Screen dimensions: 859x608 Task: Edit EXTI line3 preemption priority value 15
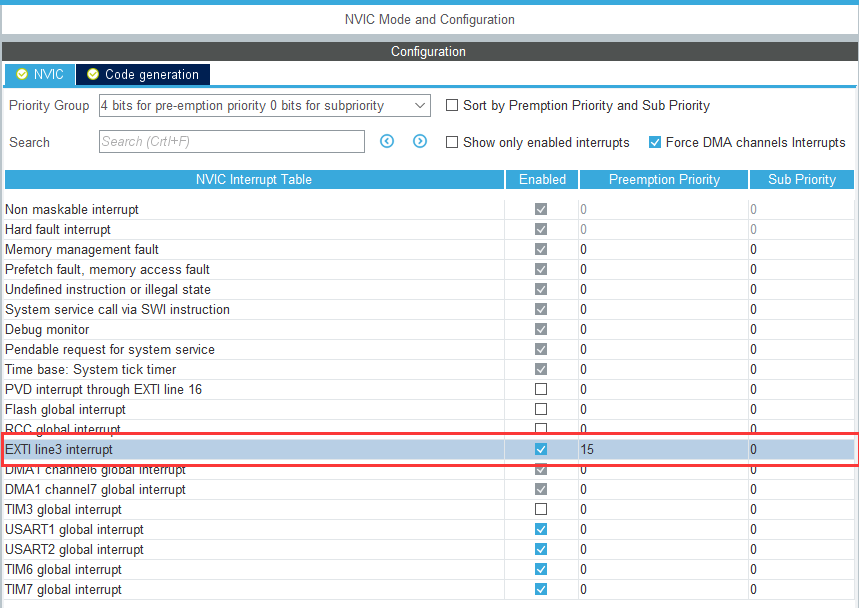[x=663, y=450]
